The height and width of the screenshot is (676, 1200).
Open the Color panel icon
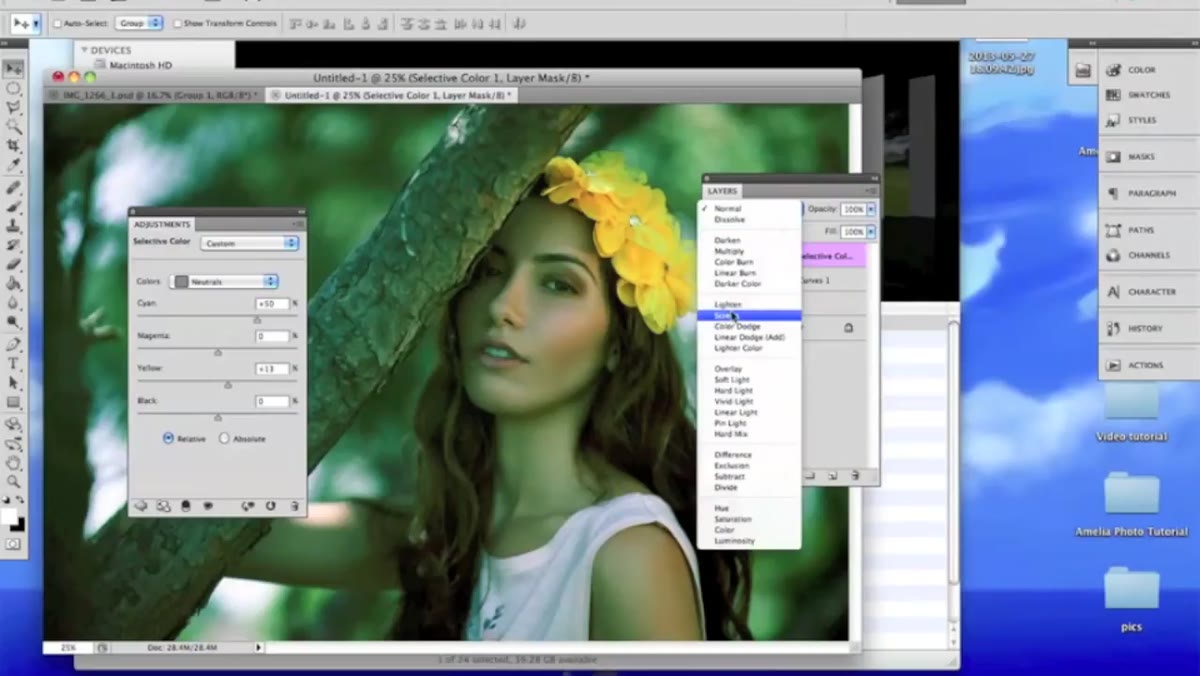1114,70
